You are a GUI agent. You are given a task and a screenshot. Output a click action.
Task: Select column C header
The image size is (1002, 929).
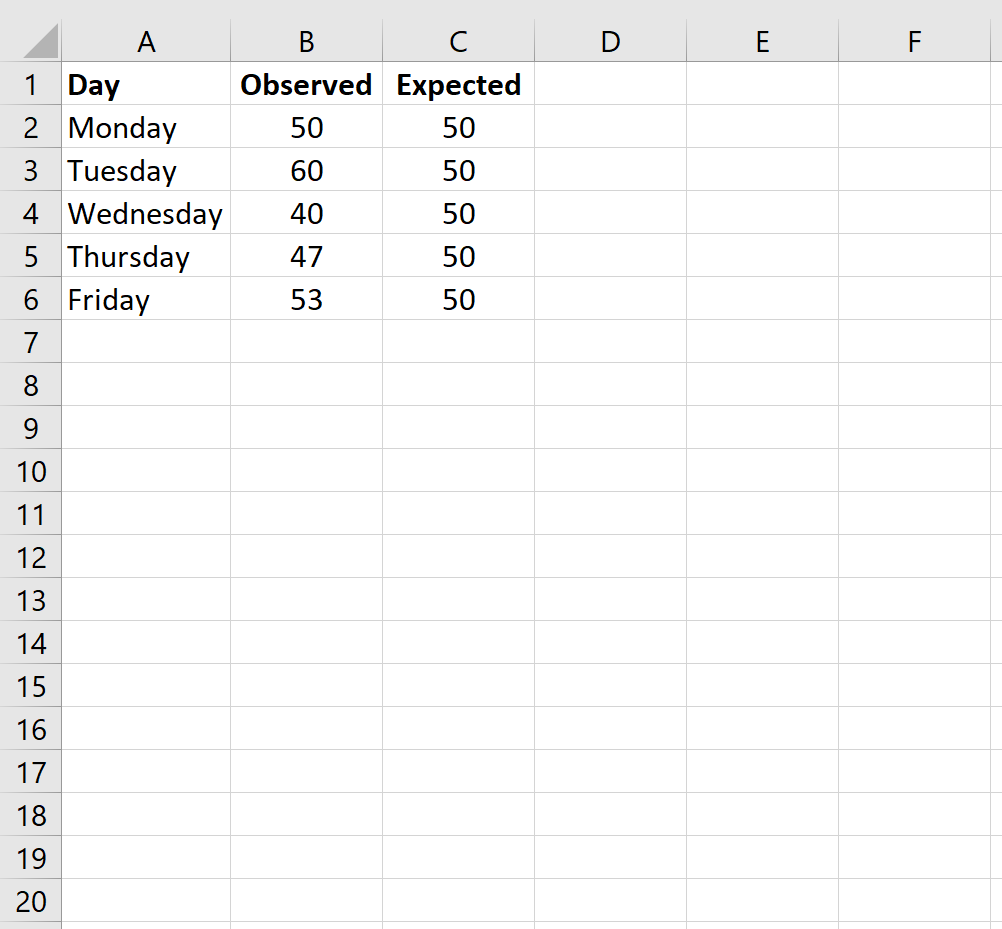pos(458,42)
